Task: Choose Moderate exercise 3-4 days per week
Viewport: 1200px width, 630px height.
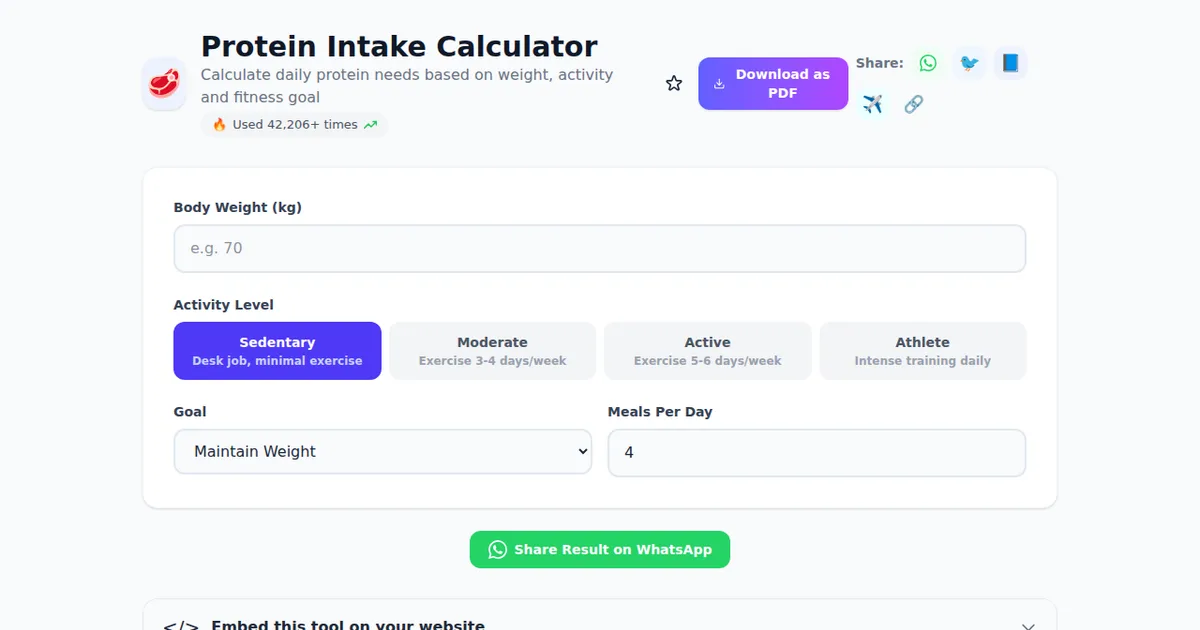Action: [492, 350]
